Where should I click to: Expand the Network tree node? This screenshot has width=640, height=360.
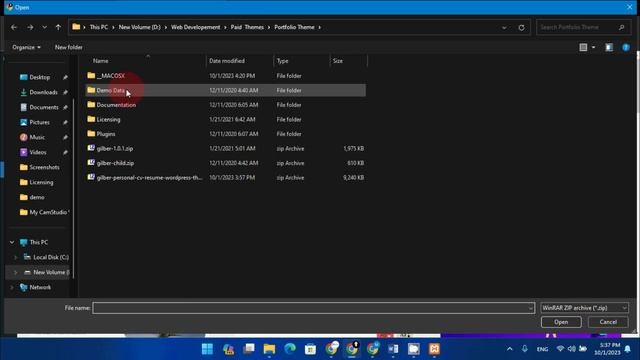coord(12,287)
